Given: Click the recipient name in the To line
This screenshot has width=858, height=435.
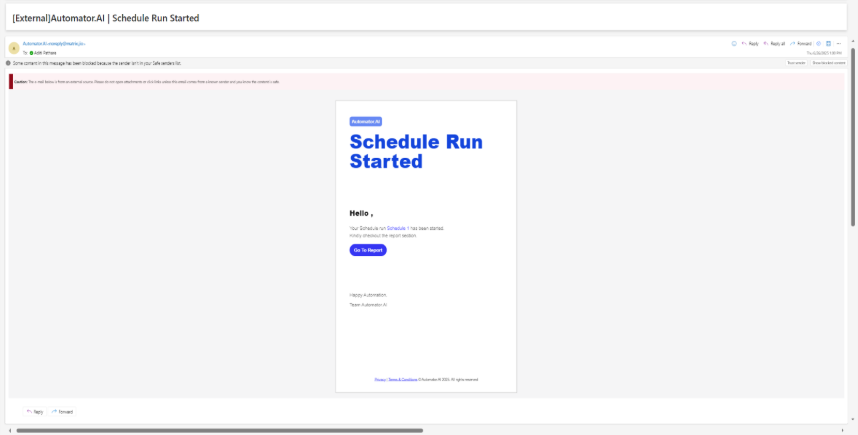Looking at the screenshot, I should 45,53.
